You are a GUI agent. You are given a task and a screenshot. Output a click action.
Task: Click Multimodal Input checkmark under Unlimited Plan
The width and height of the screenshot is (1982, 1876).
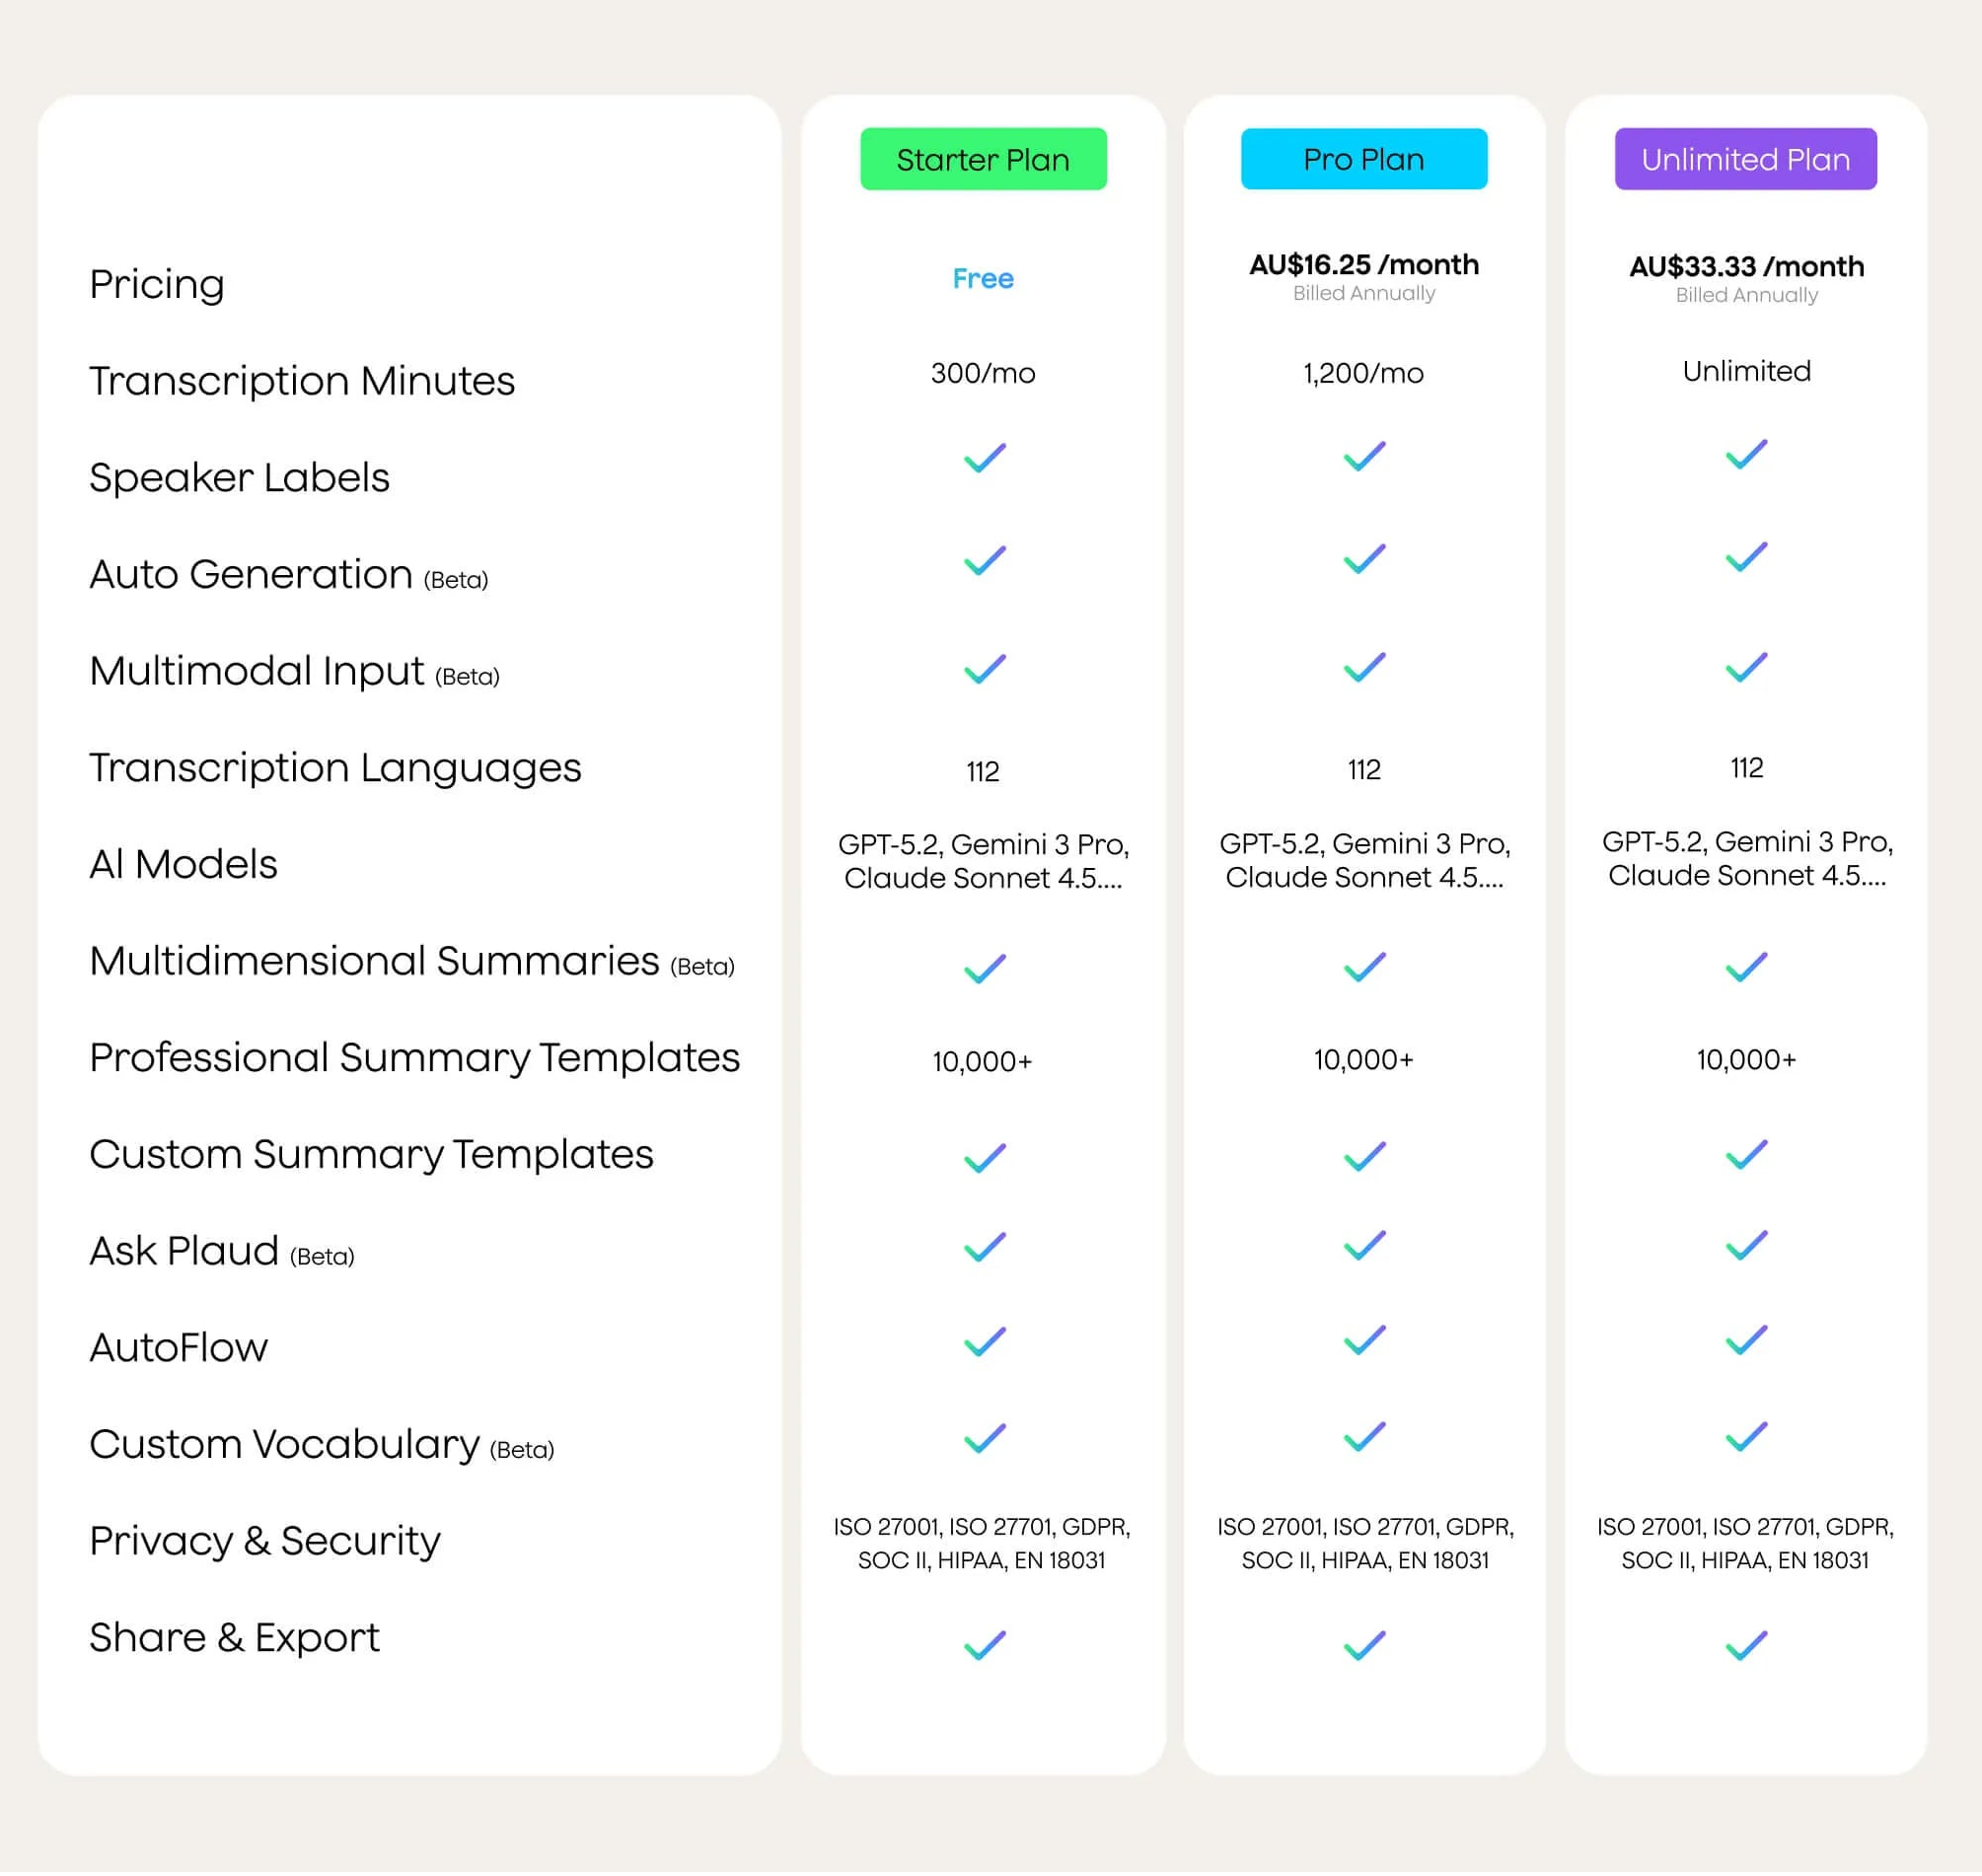coord(1746,667)
